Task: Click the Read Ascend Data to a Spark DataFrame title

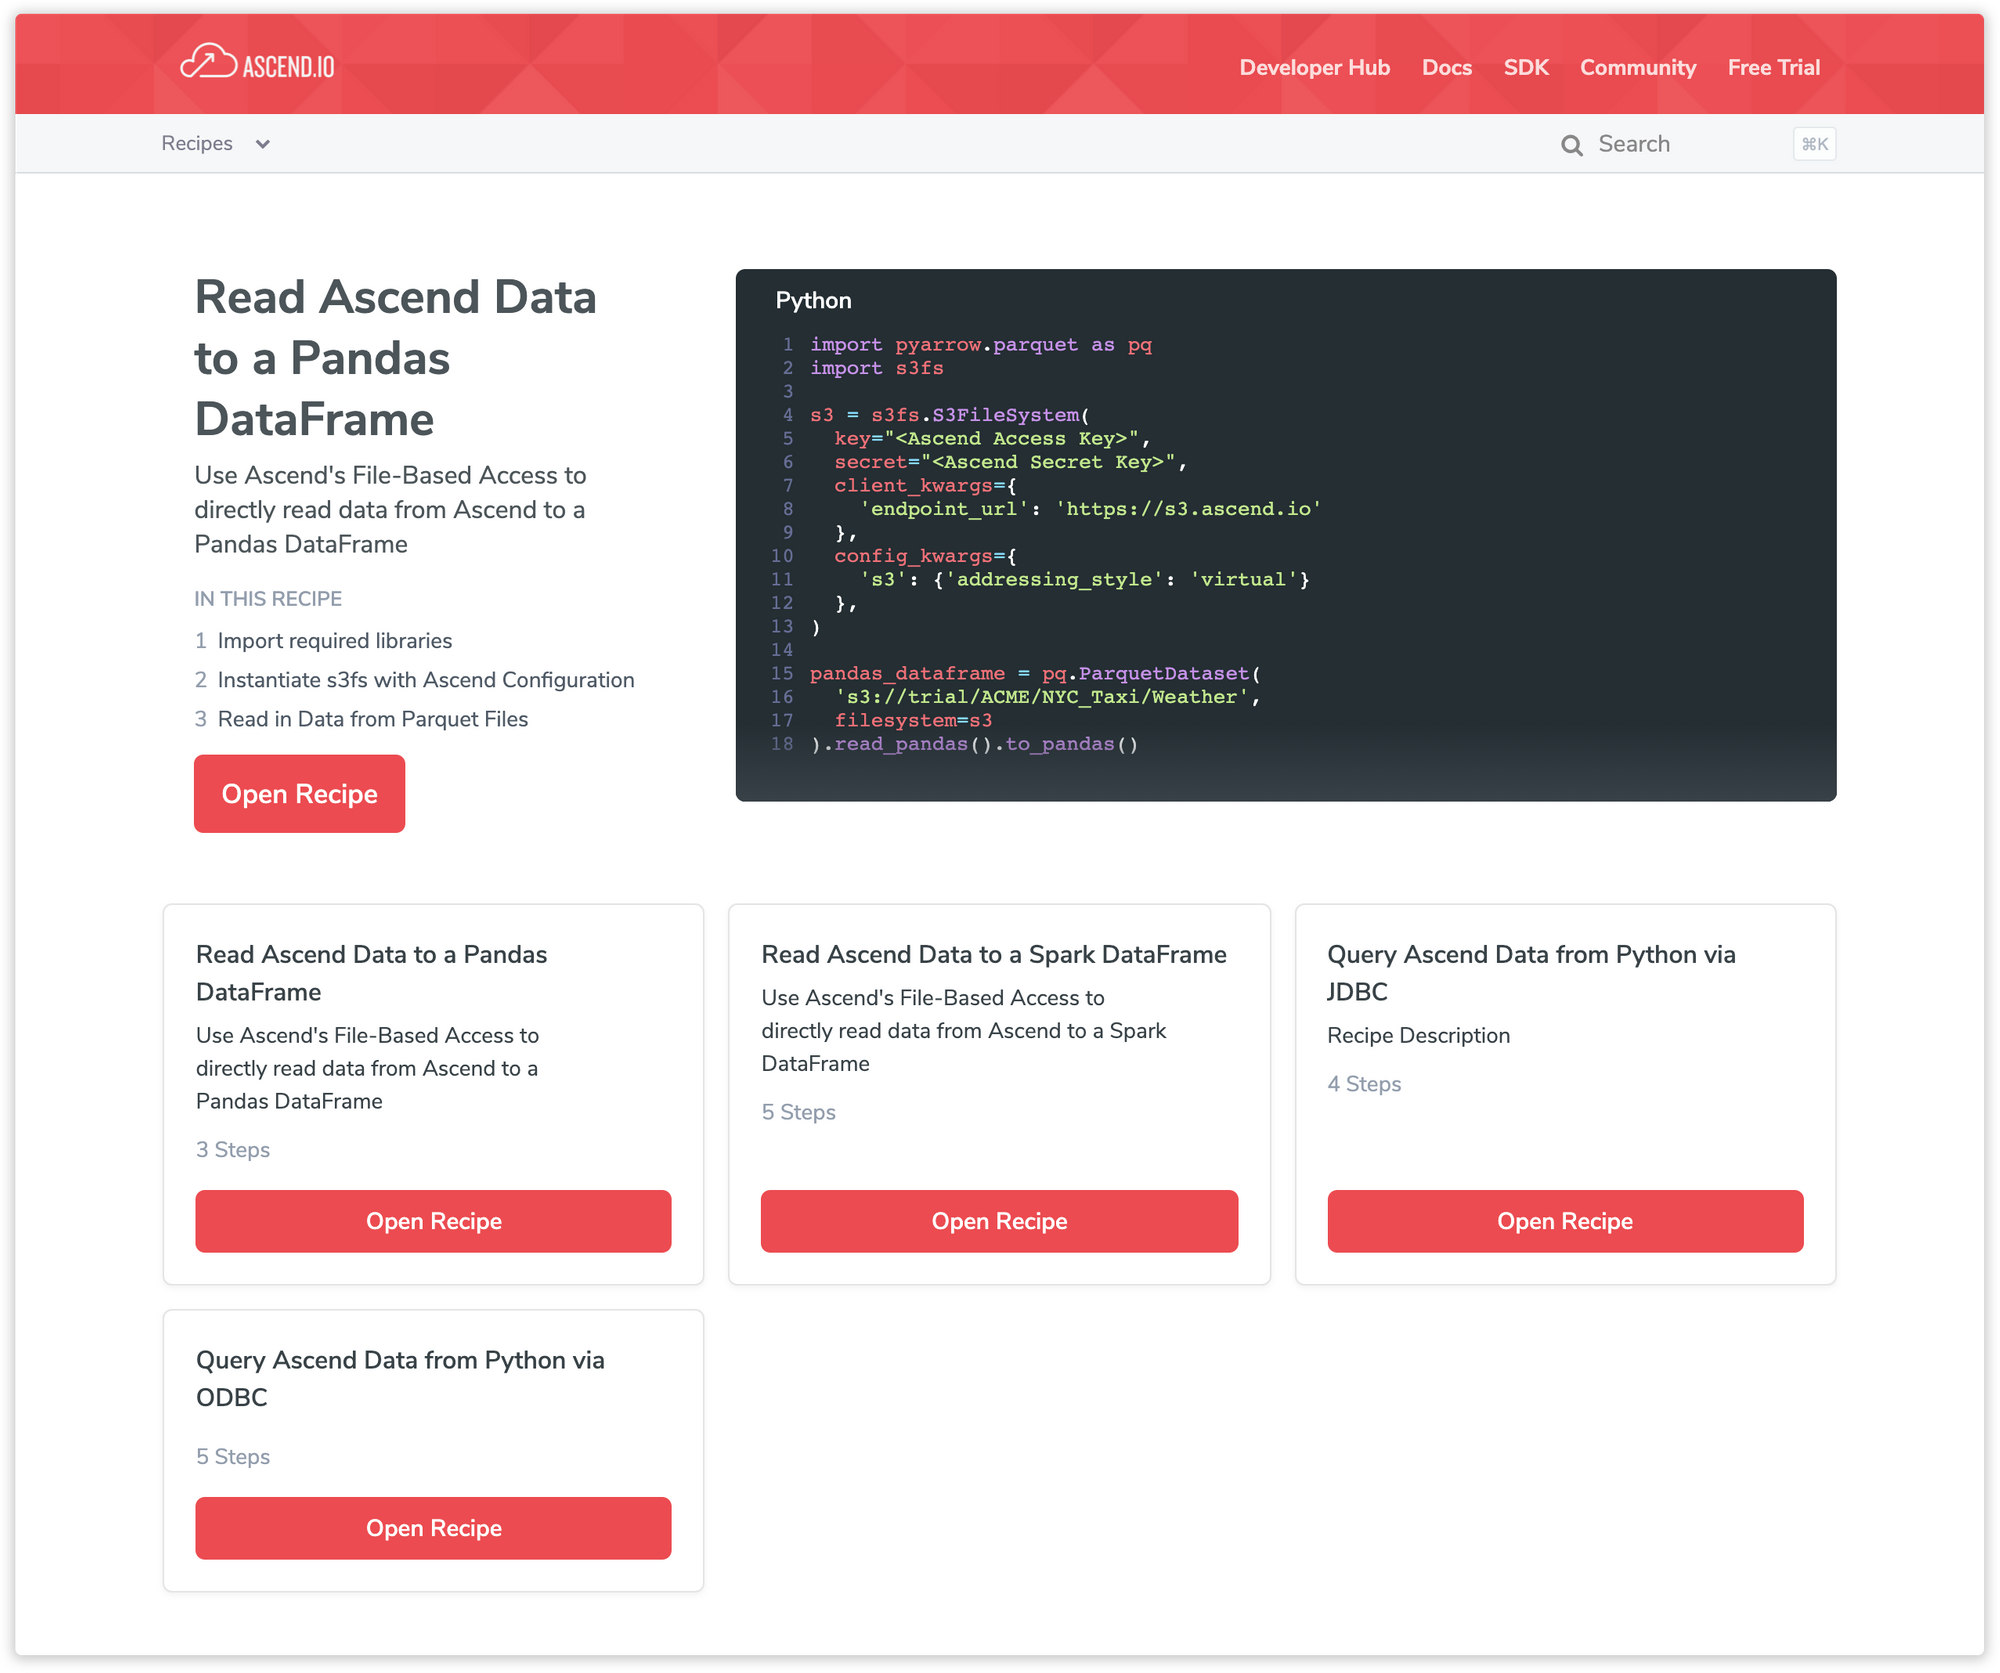Action: (x=993, y=954)
